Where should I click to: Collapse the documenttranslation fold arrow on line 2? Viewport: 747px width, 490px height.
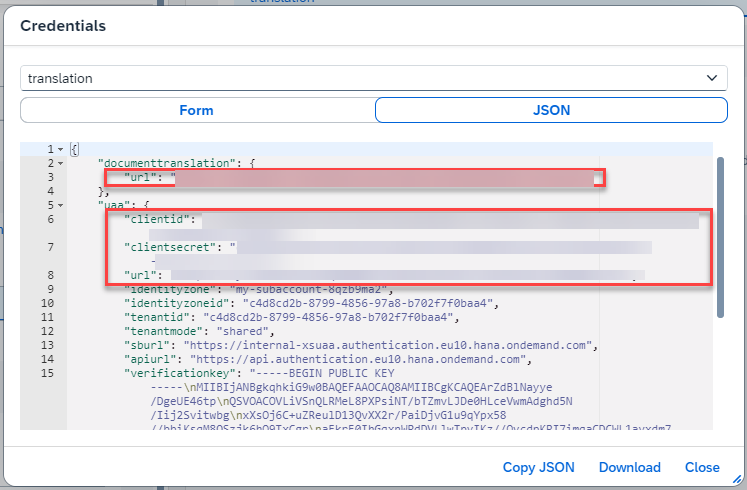pos(61,163)
